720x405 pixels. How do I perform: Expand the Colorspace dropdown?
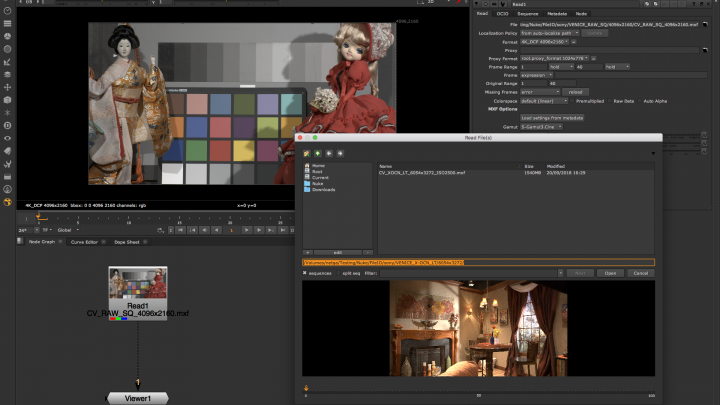[545, 100]
